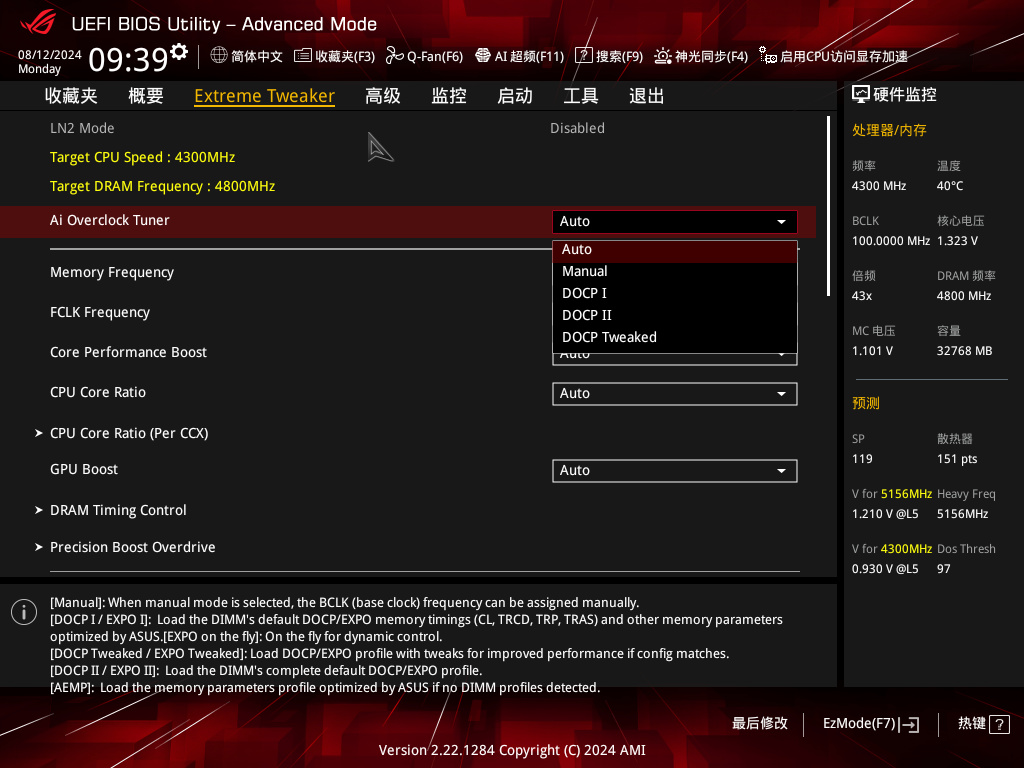The image size is (1024, 768).
Task: Click the SP 119 value
Action: tap(862, 459)
